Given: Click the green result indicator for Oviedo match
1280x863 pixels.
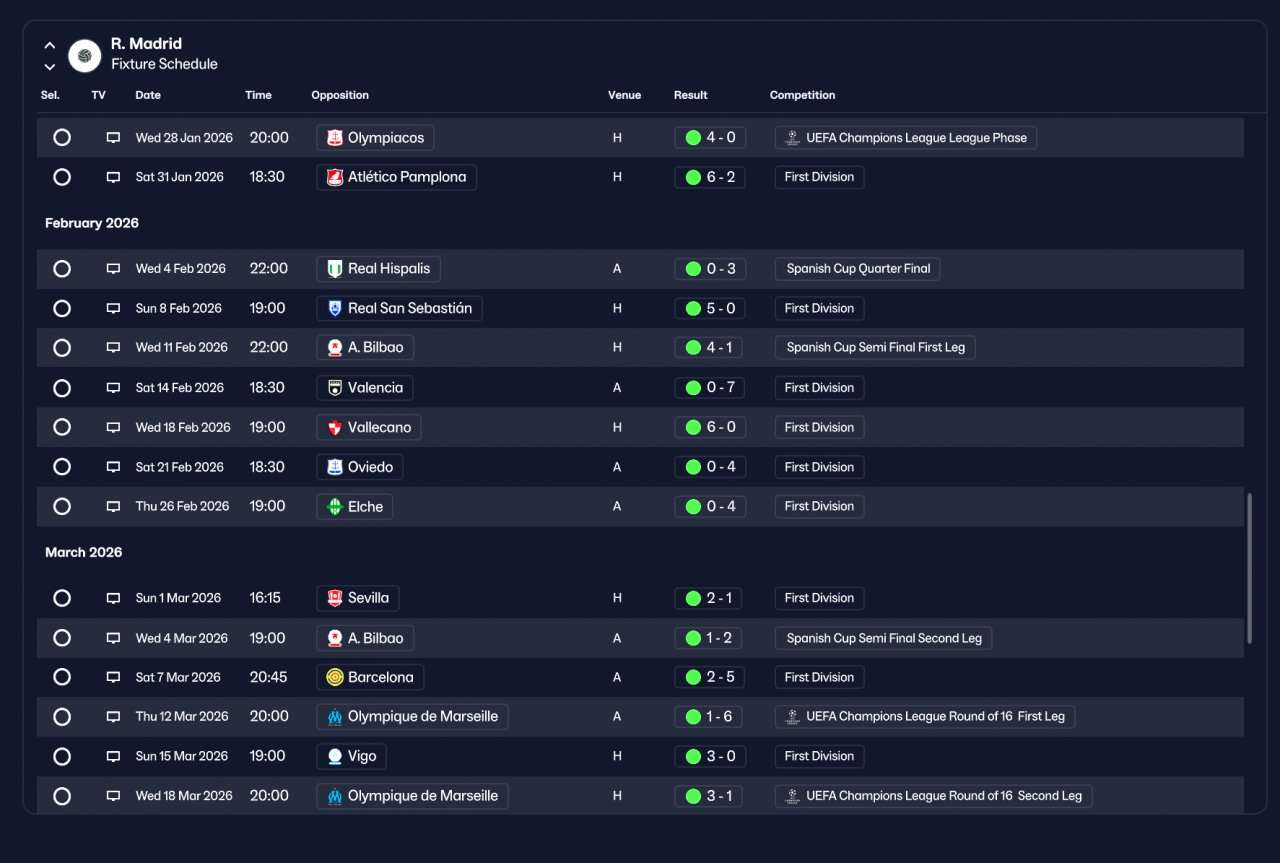Looking at the screenshot, I should click(693, 467).
